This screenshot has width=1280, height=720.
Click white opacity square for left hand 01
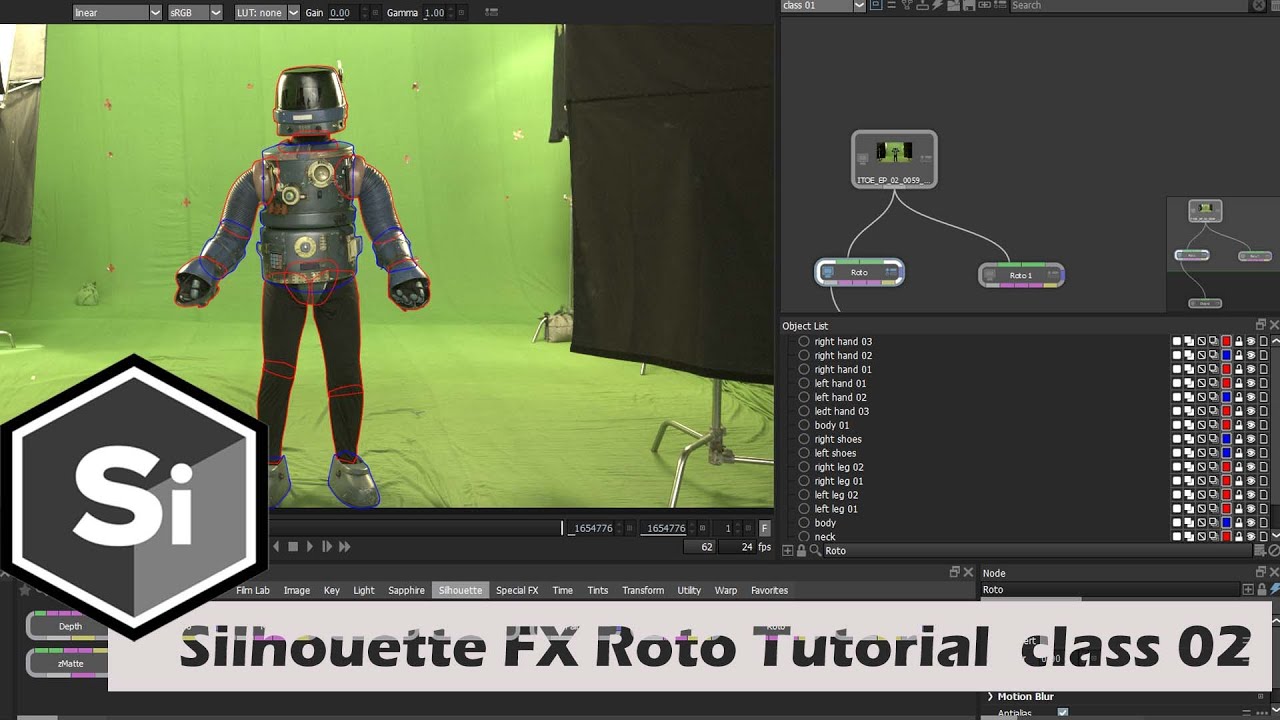tap(1177, 383)
